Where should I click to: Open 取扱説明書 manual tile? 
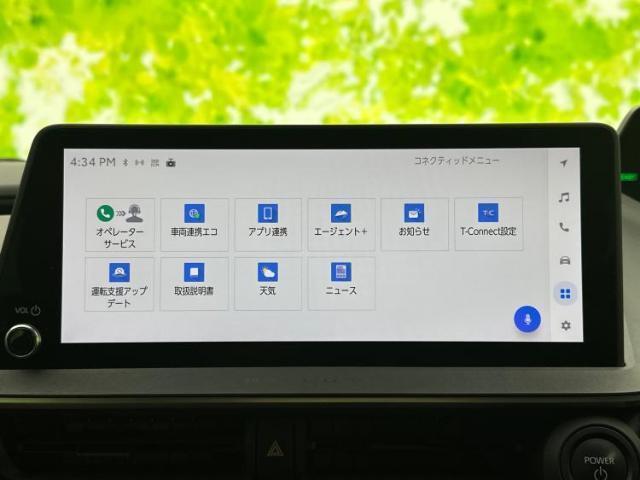point(194,284)
